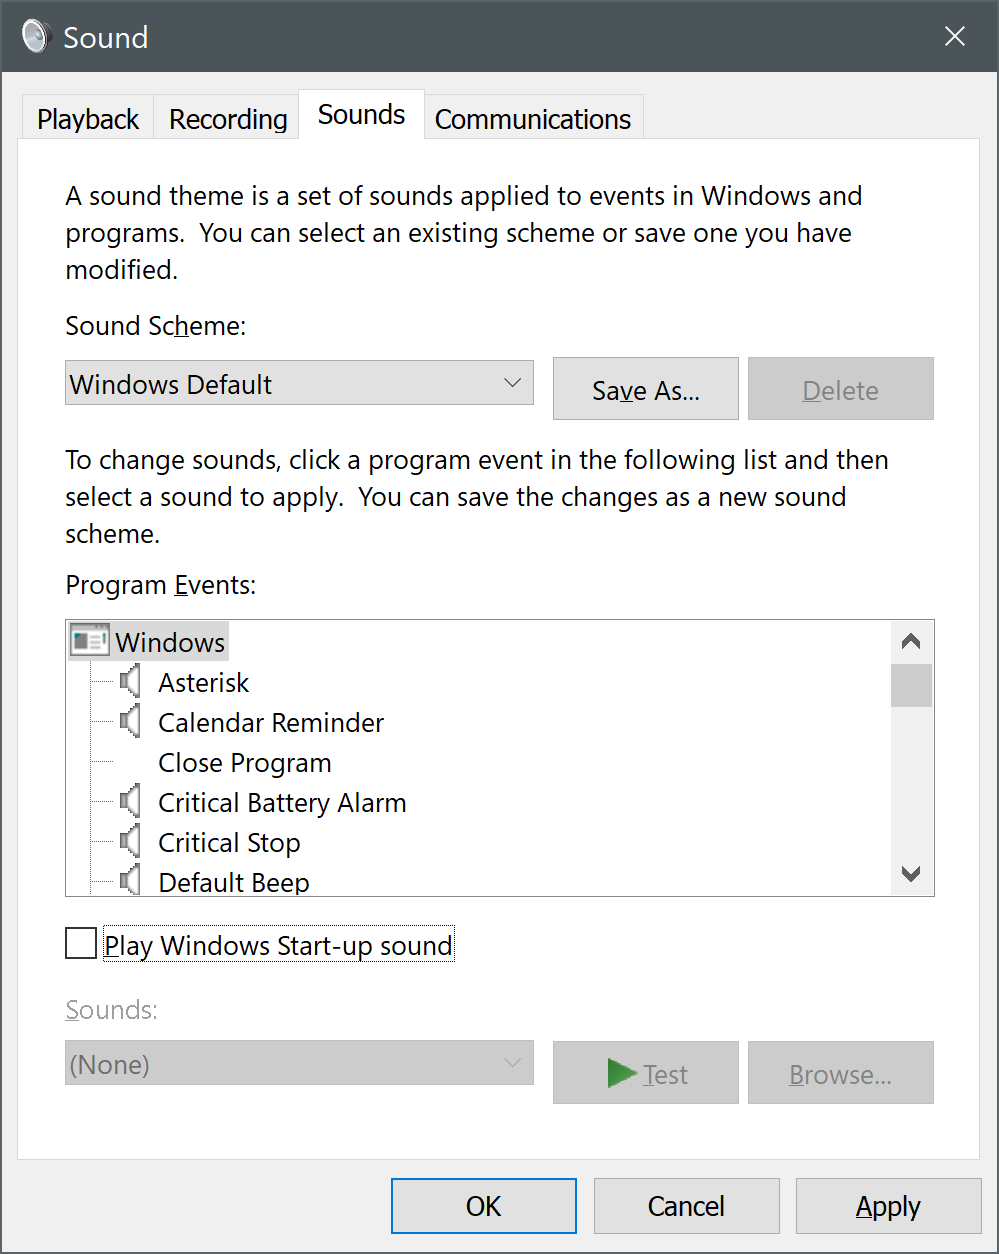This screenshot has width=999, height=1254.
Task: Click the Sound speaker icon in title bar
Action: point(35,37)
